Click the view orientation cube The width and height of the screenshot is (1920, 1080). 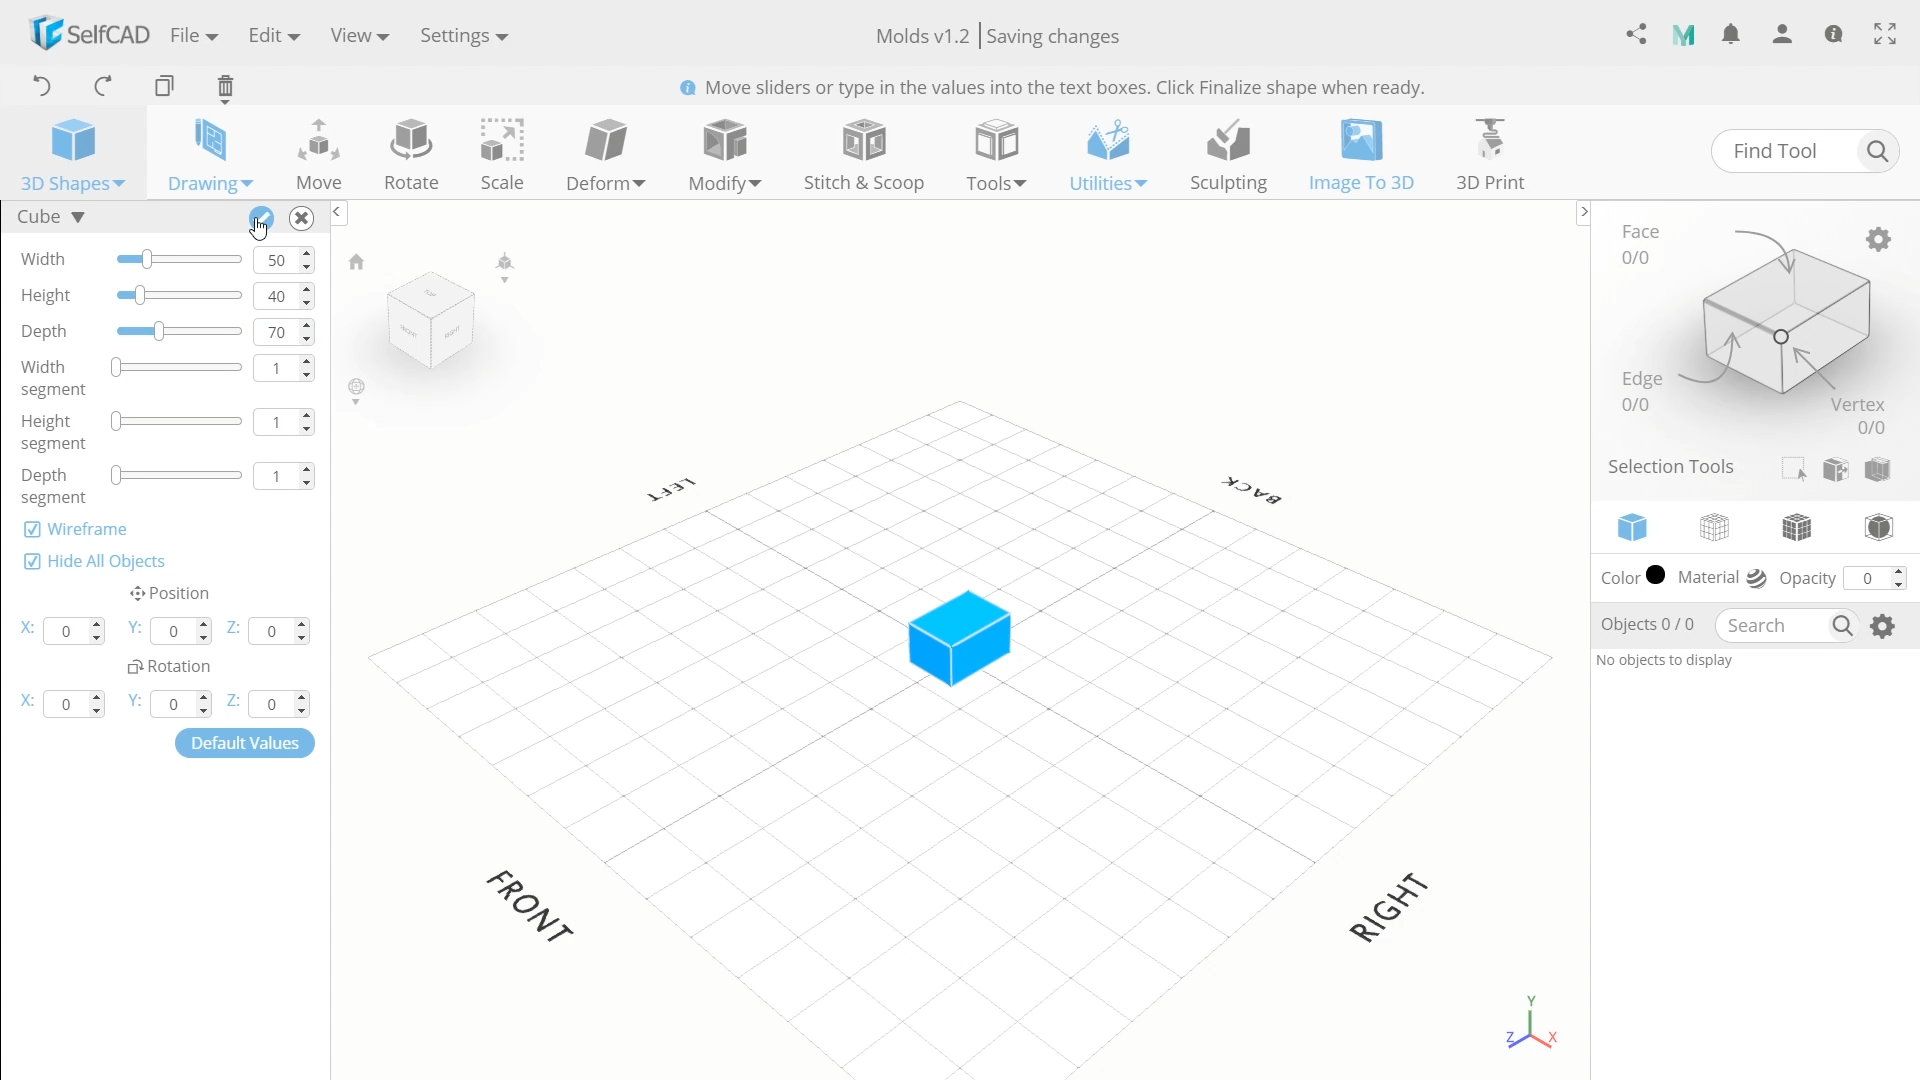click(x=431, y=320)
